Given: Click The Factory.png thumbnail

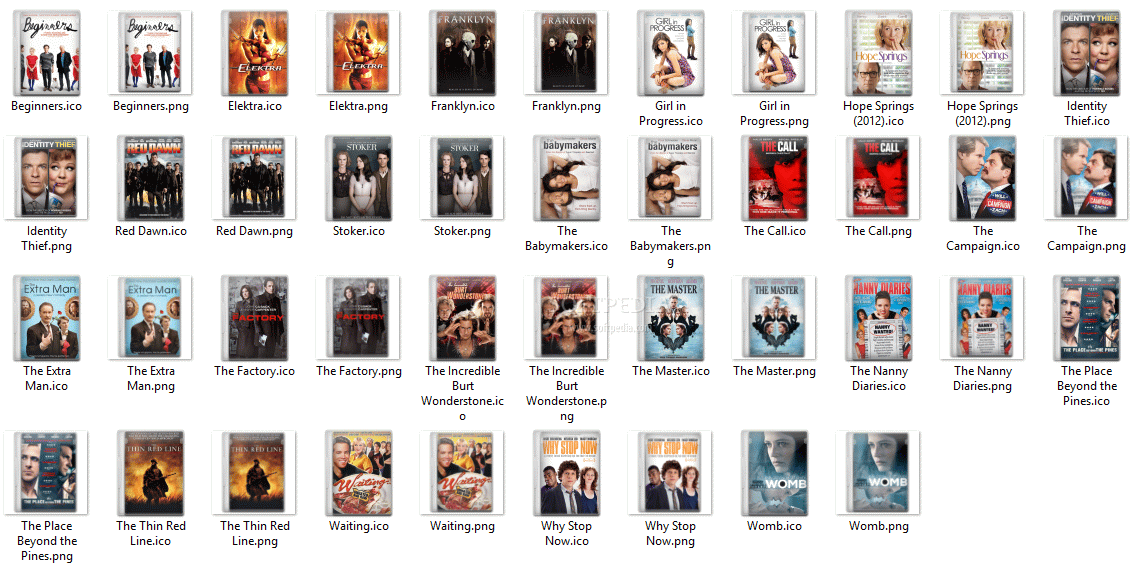Looking at the screenshot, I should (x=358, y=318).
